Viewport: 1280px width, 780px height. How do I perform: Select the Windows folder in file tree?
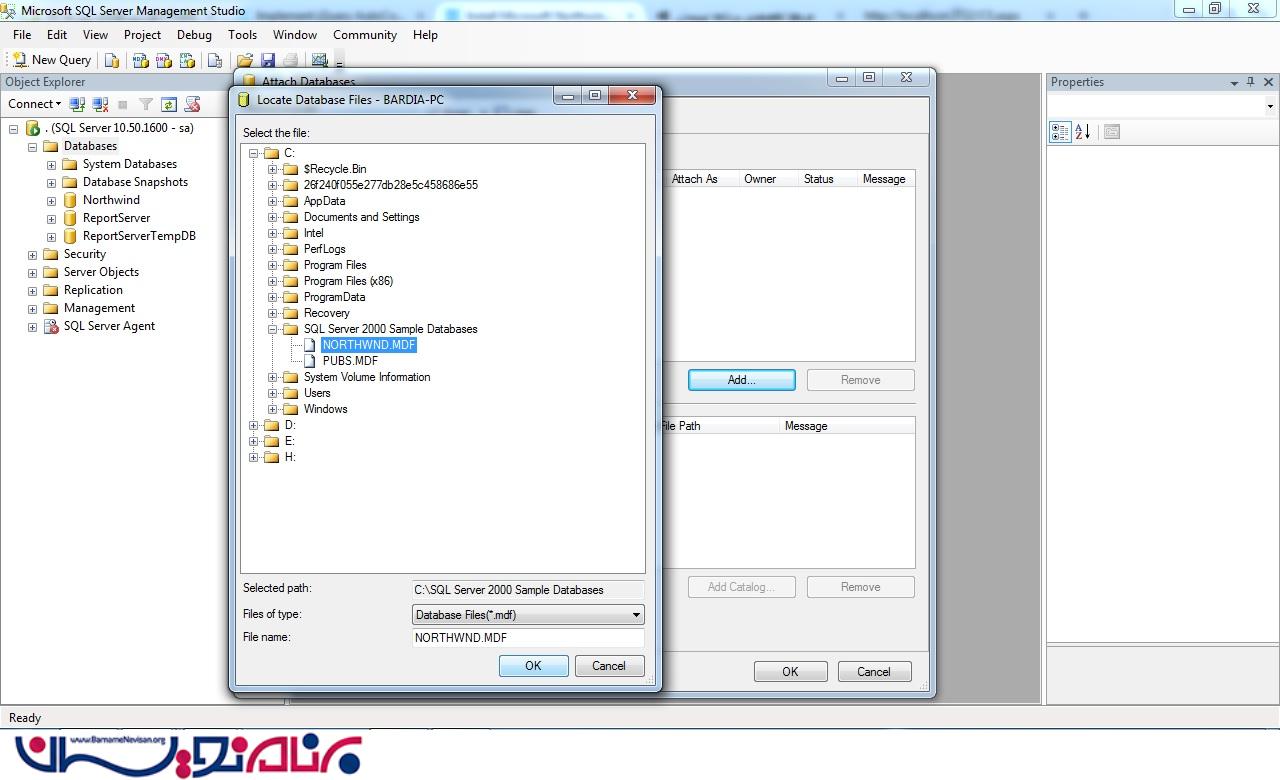coord(325,409)
